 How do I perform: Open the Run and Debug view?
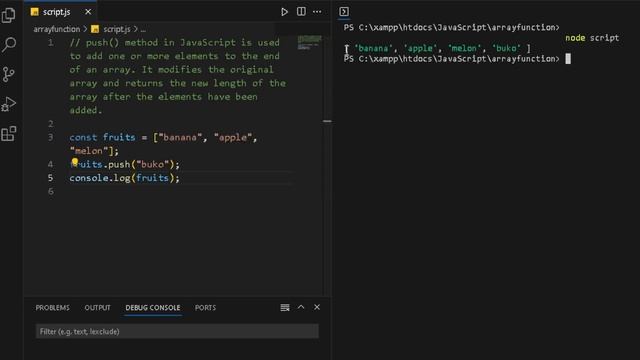[9, 104]
